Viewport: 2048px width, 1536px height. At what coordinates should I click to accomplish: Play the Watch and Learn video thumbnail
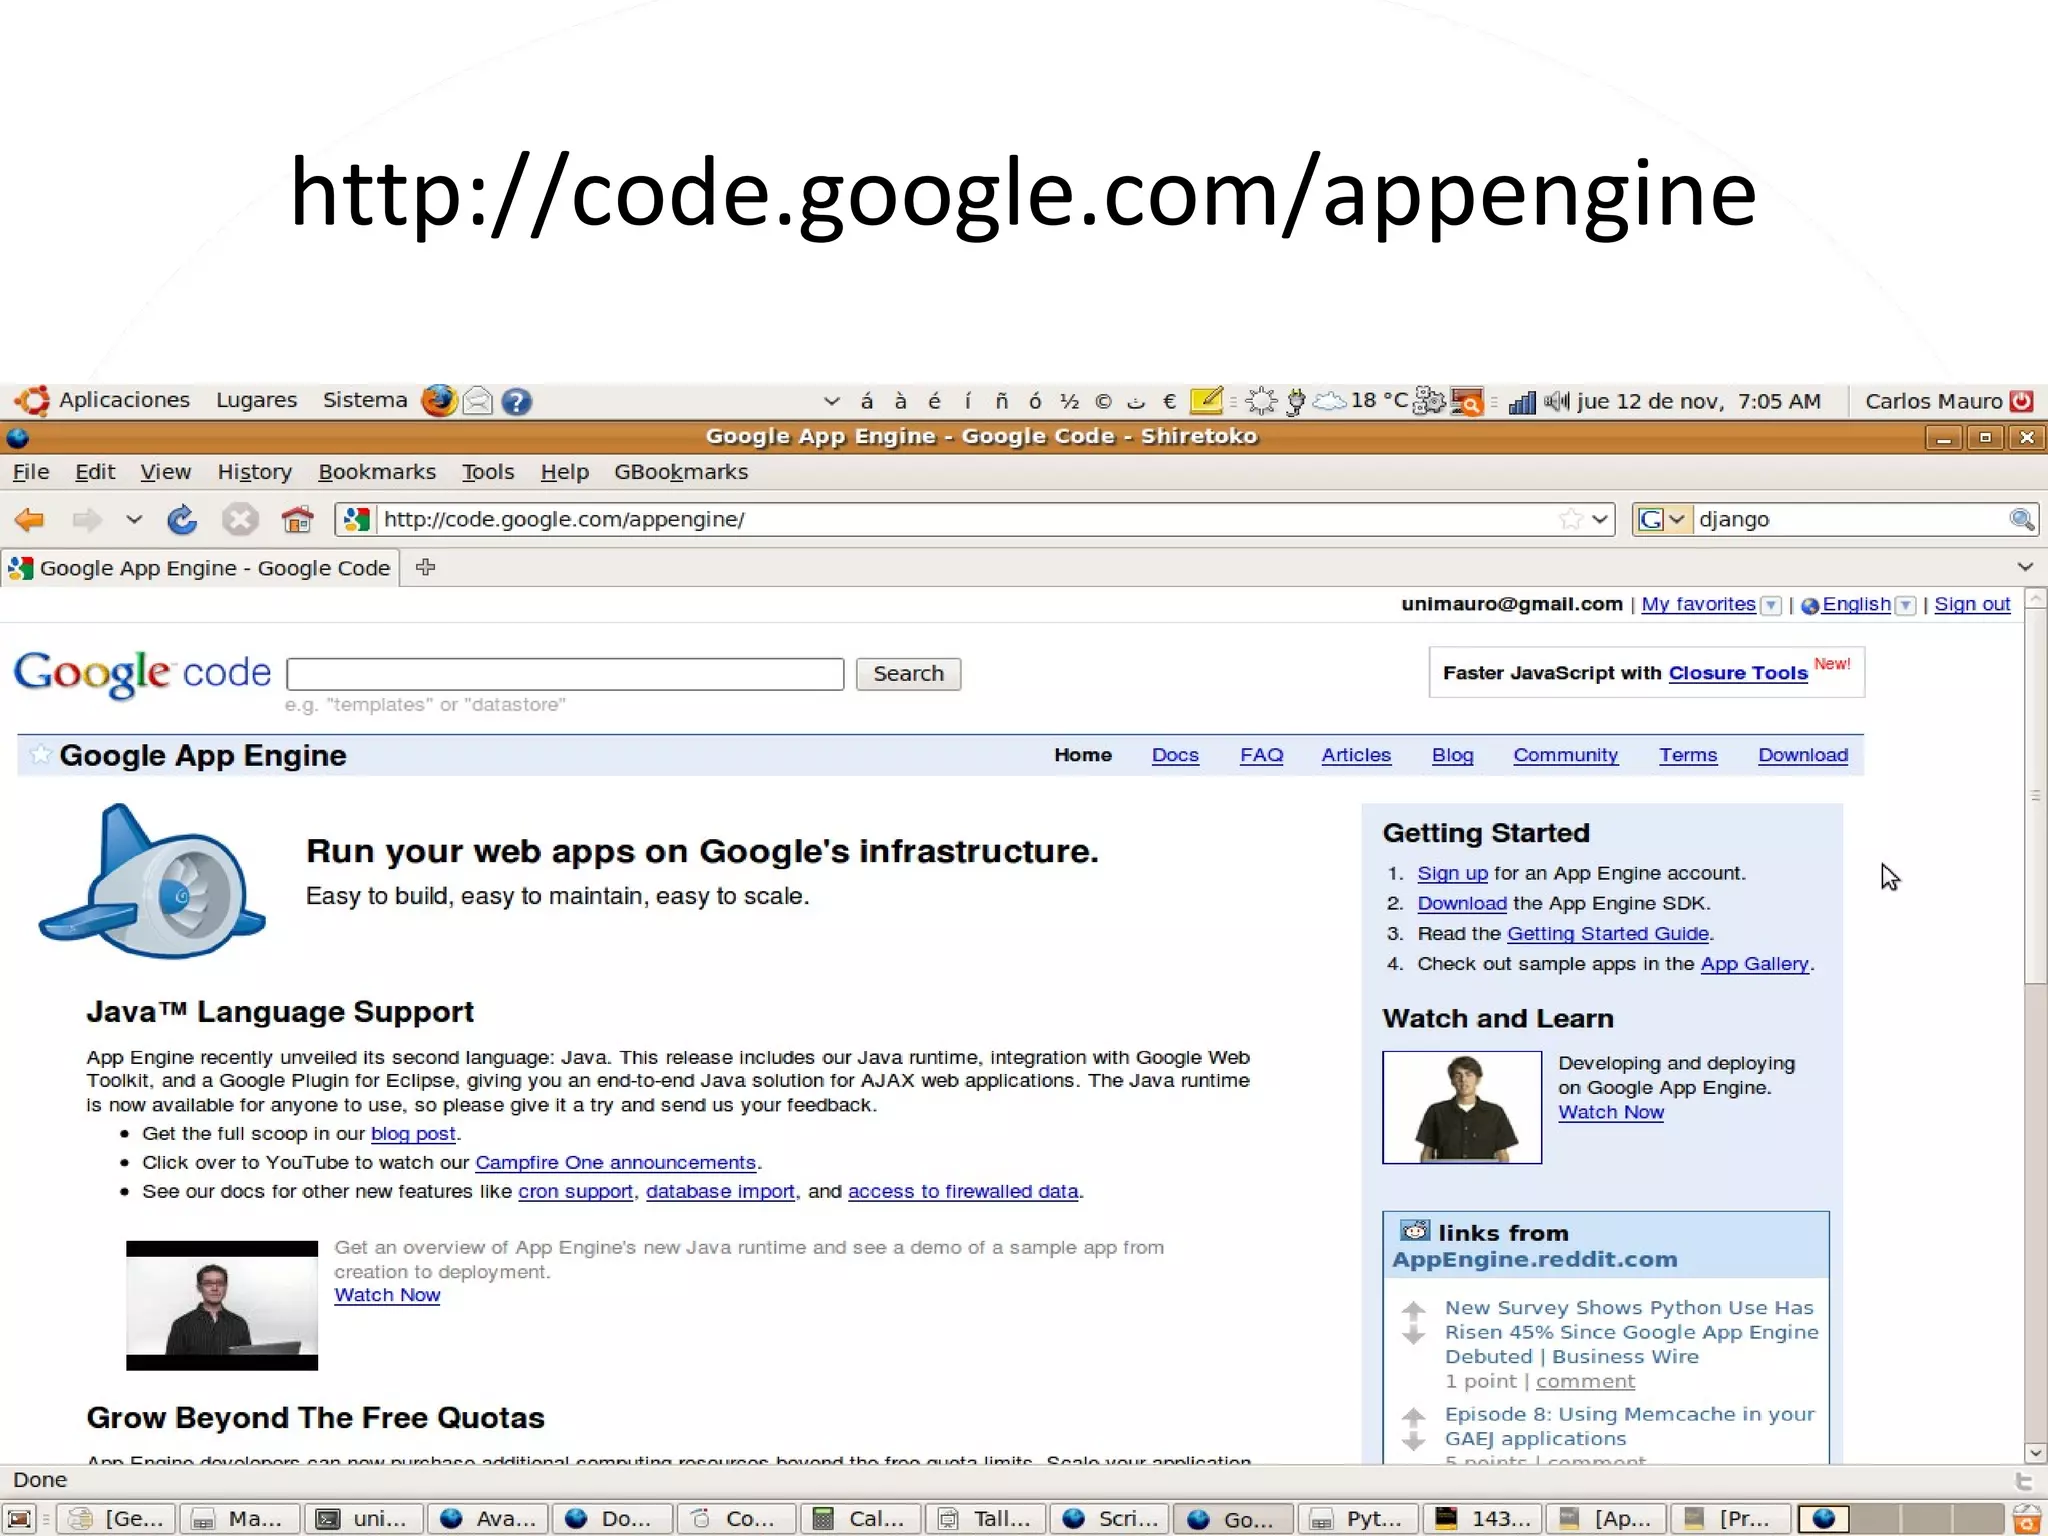click(x=1461, y=1107)
